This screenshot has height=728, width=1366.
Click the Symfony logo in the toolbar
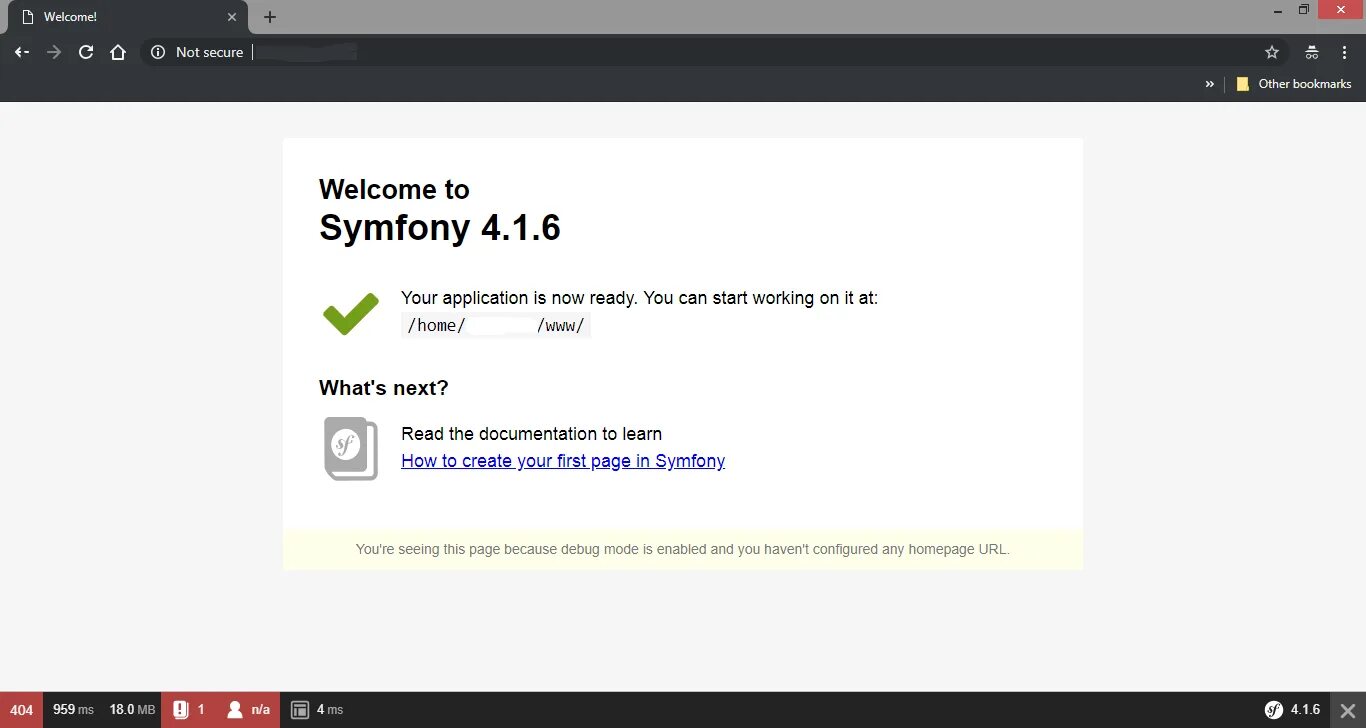[1274, 710]
